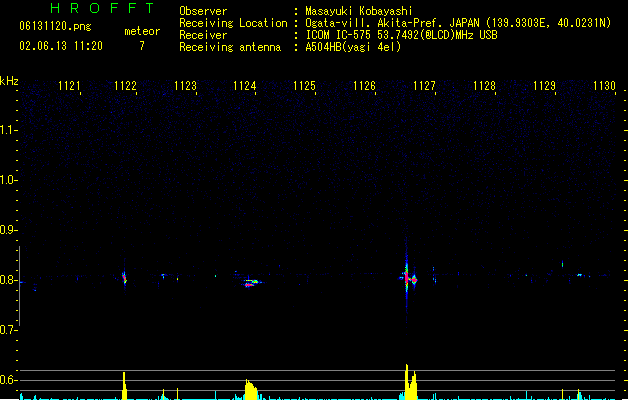
Task: Click the 1121 time axis label
Action: [69, 86]
